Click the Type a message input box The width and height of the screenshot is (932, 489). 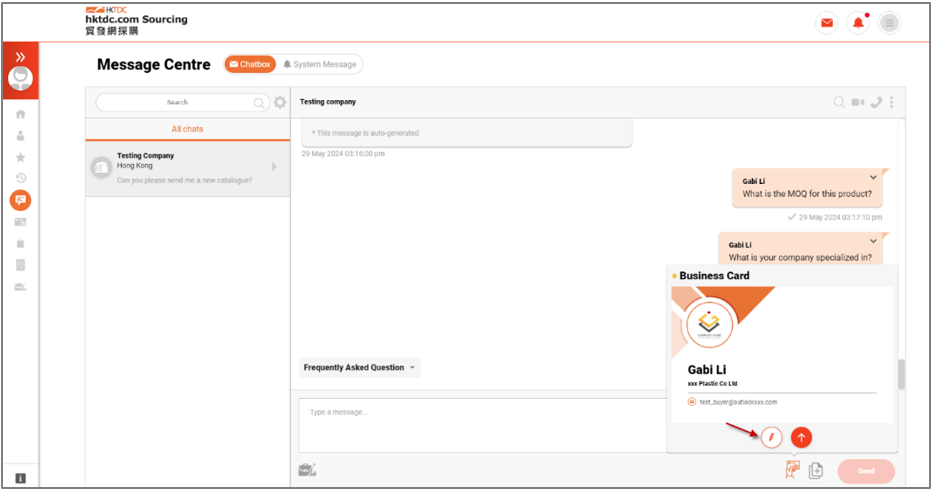point(481,425)
